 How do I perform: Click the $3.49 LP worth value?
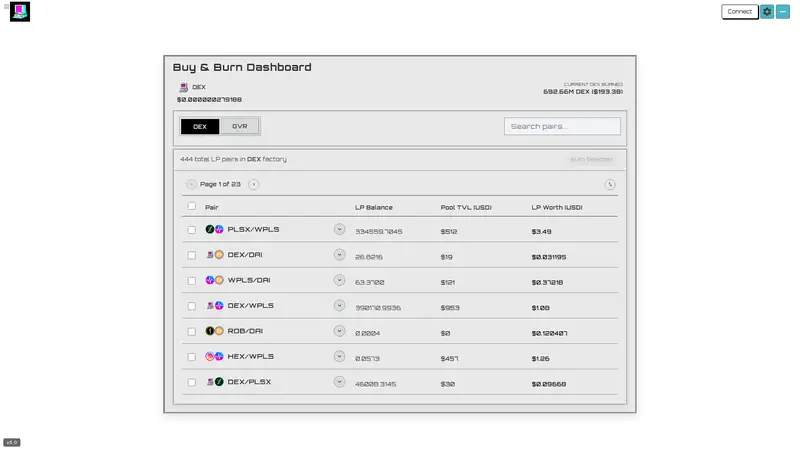[x=541, y=232]
